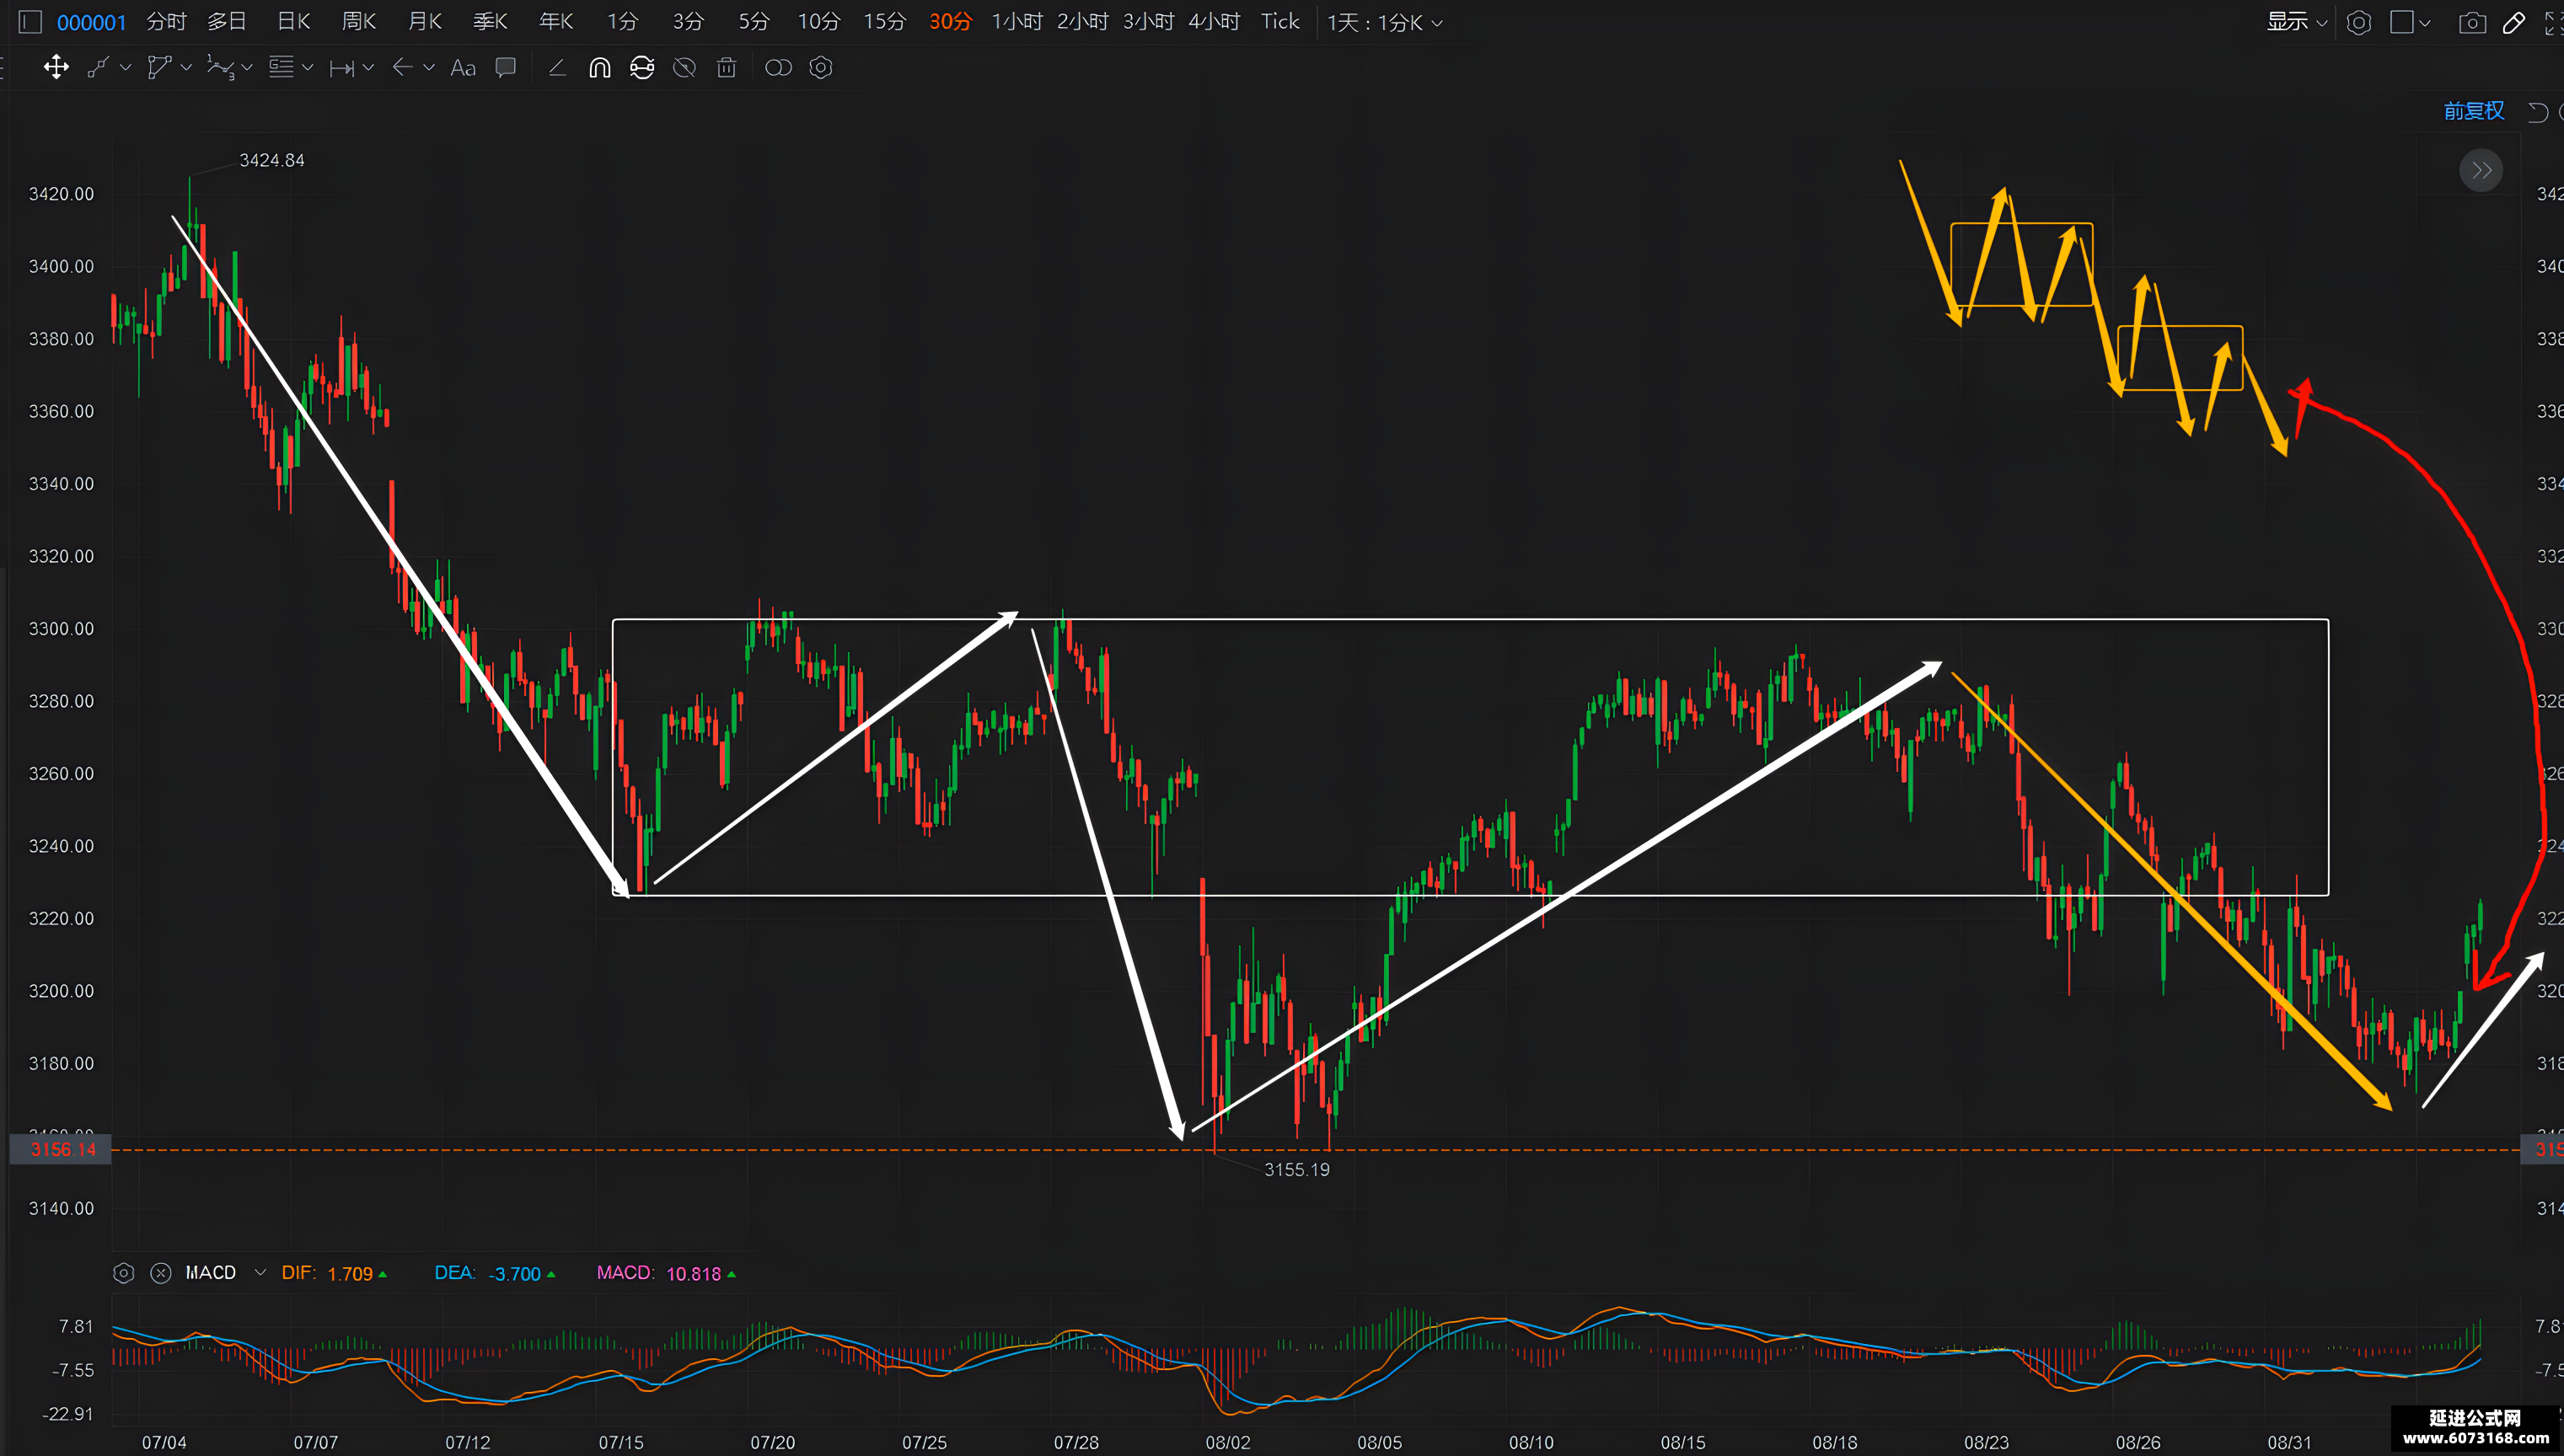Toggle the linked drawing sync icon
This screenshot has height=1456, width=2564.
click(x=642, y=68)
